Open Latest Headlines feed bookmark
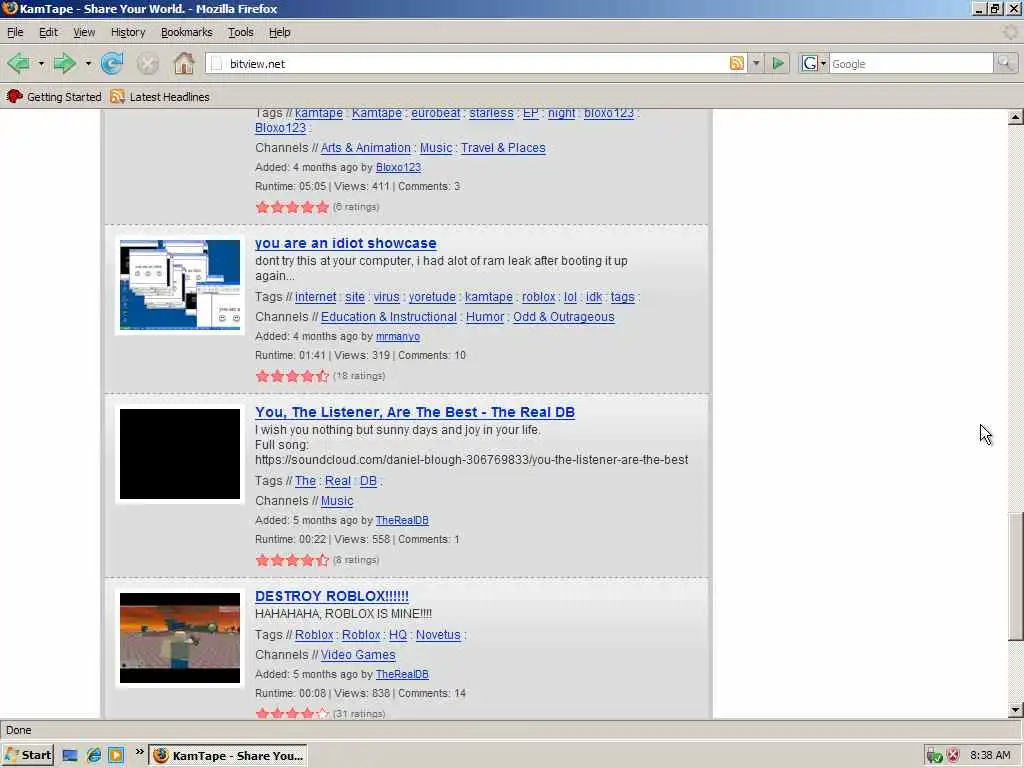The width and height of the screenshot is (1024, 768). [160, 97]
